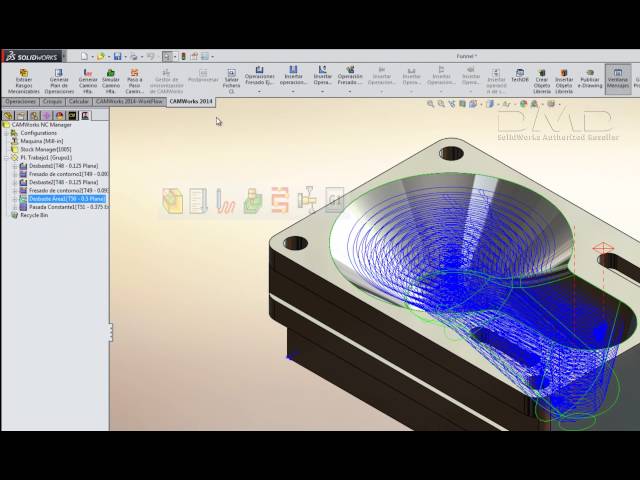This screenshot has height=480, width=640.
Task: Open Paso a Paso Camino tool
Action: (134, 81)
